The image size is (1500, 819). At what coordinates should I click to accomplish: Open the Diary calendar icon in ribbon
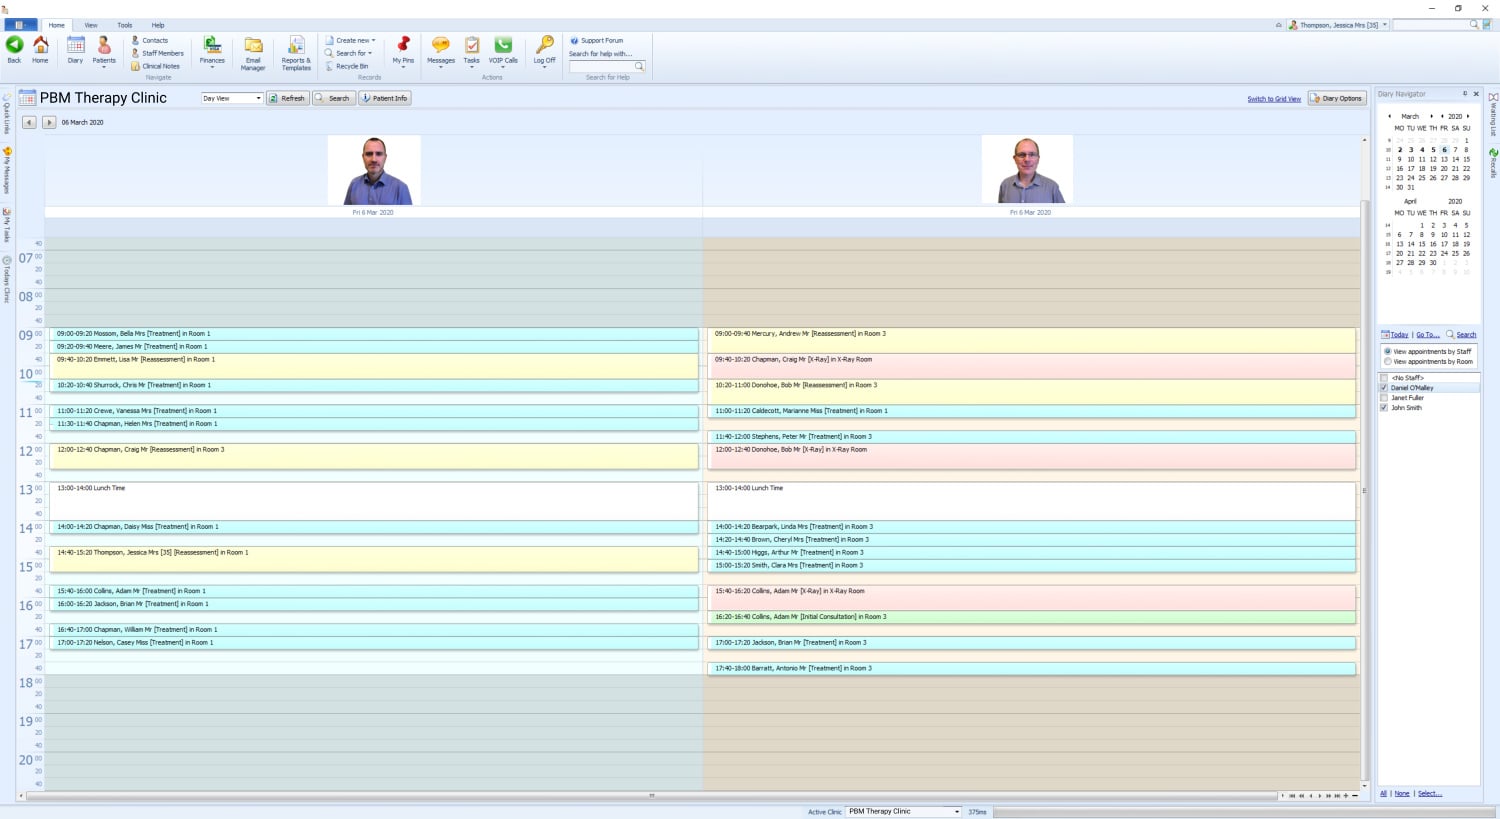coord(75,46)
